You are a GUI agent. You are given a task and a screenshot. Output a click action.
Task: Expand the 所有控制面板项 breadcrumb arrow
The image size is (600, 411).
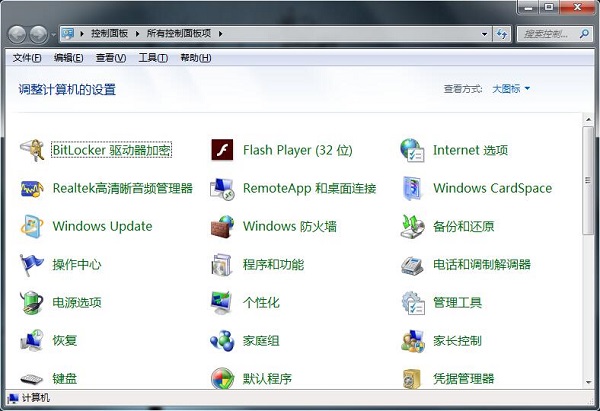coord(220,34)
